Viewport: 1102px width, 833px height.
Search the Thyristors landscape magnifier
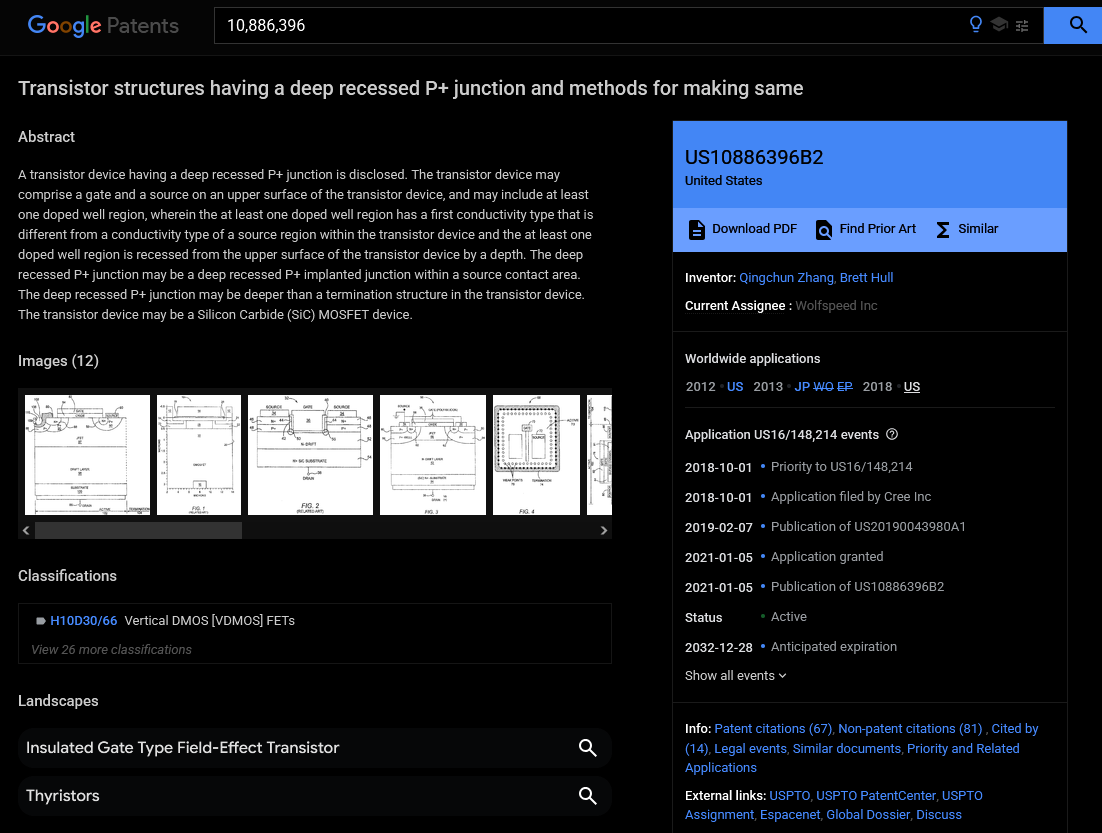pos(588,796)
